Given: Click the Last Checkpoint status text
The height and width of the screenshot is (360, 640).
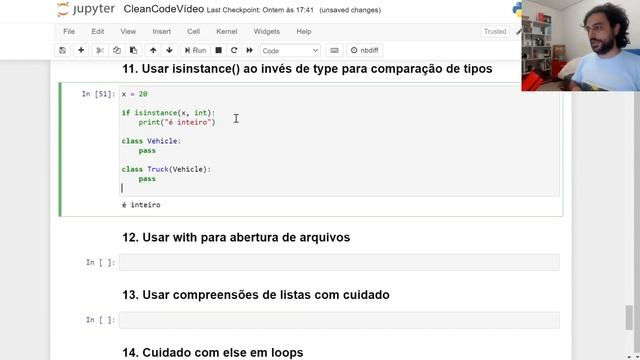Looking at the screenshot, I should click(x=260, y=10).
